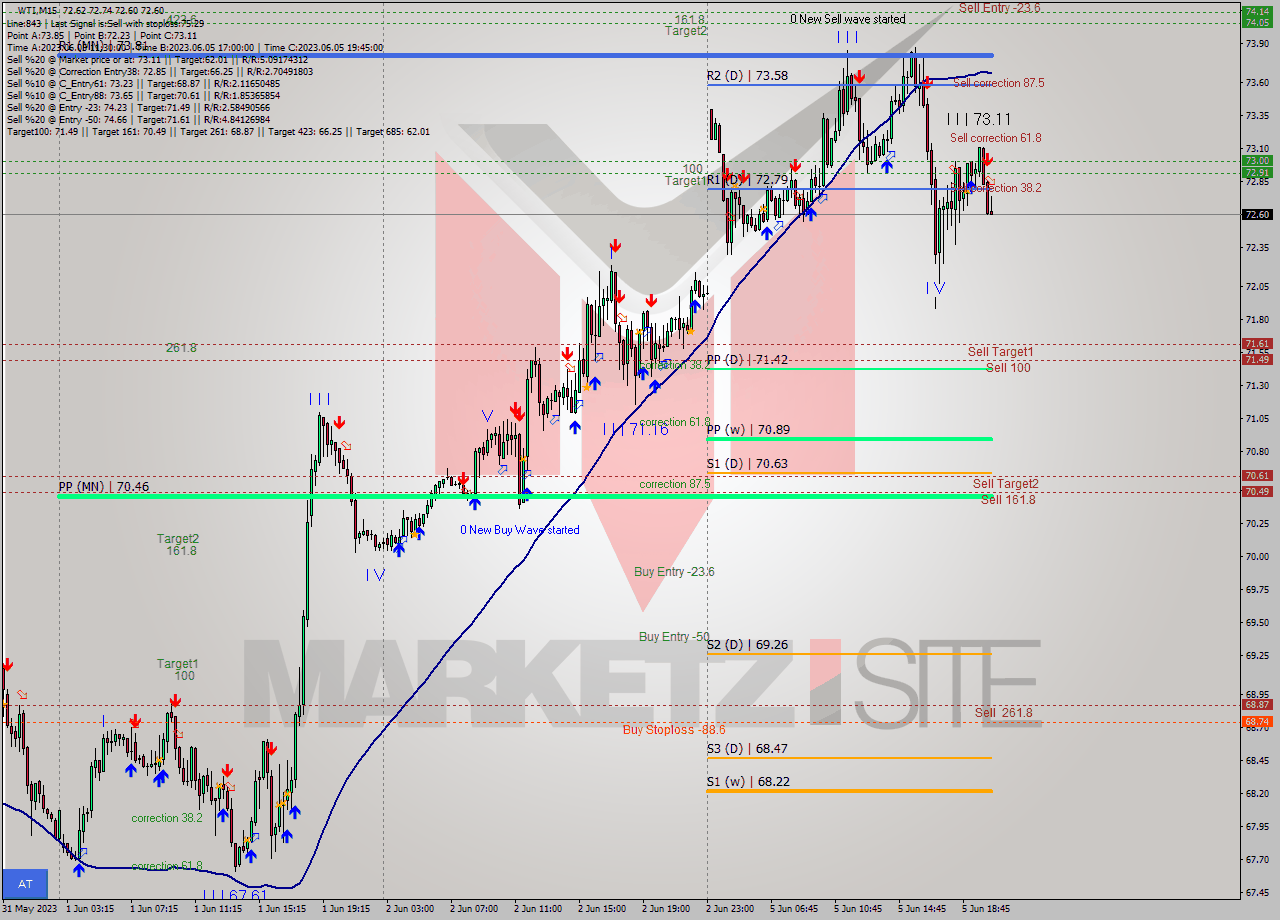This screenshot has width=1280, height=920.
Task: Click the blue AT button
Action: point(25,884)
